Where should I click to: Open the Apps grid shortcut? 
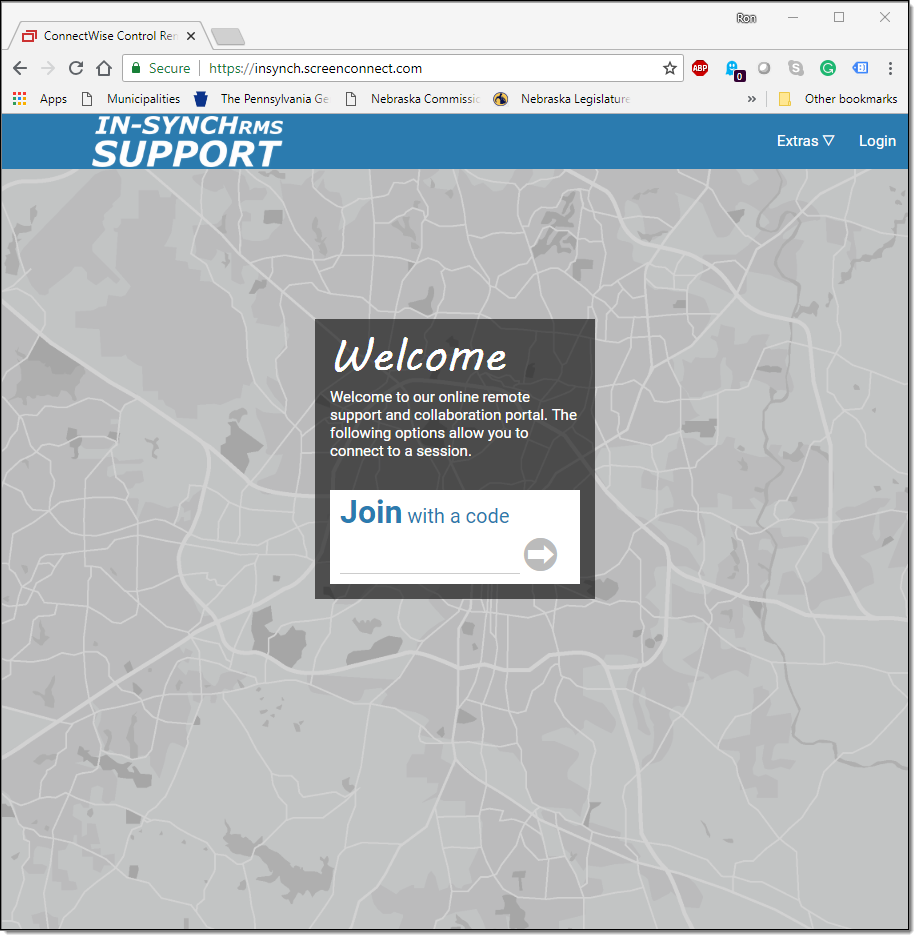click(x=40, y=99)
